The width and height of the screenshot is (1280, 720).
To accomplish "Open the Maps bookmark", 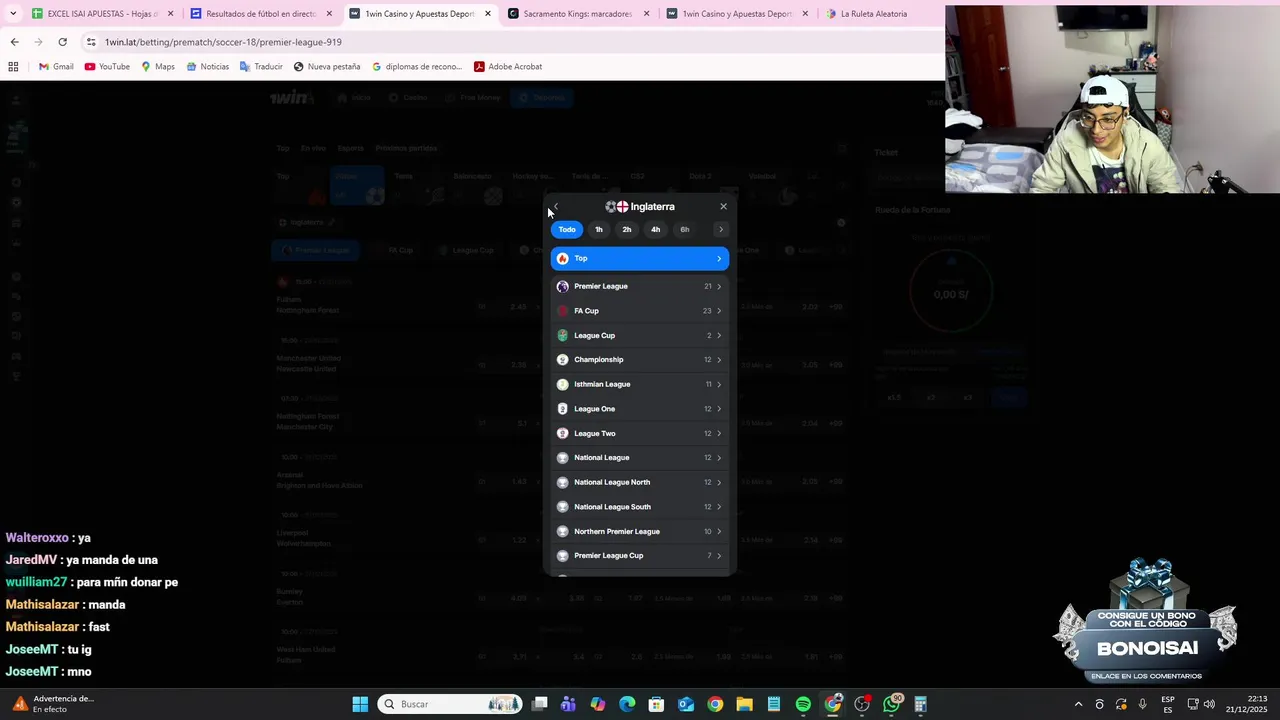I will 158,67.
